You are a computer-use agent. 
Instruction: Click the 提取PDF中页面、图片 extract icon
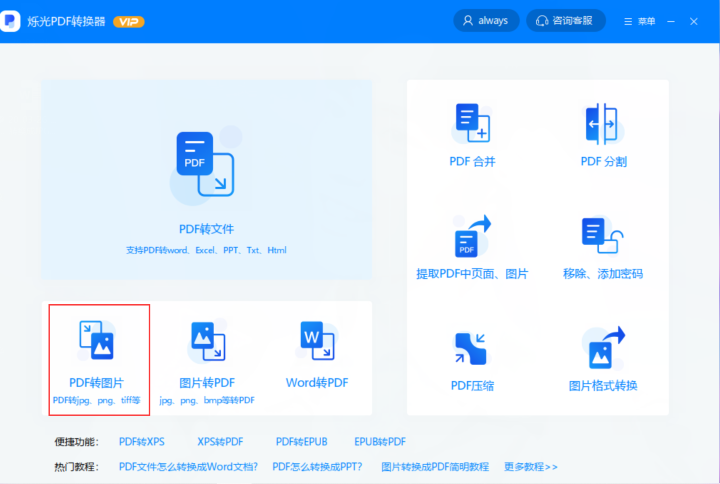472,236
